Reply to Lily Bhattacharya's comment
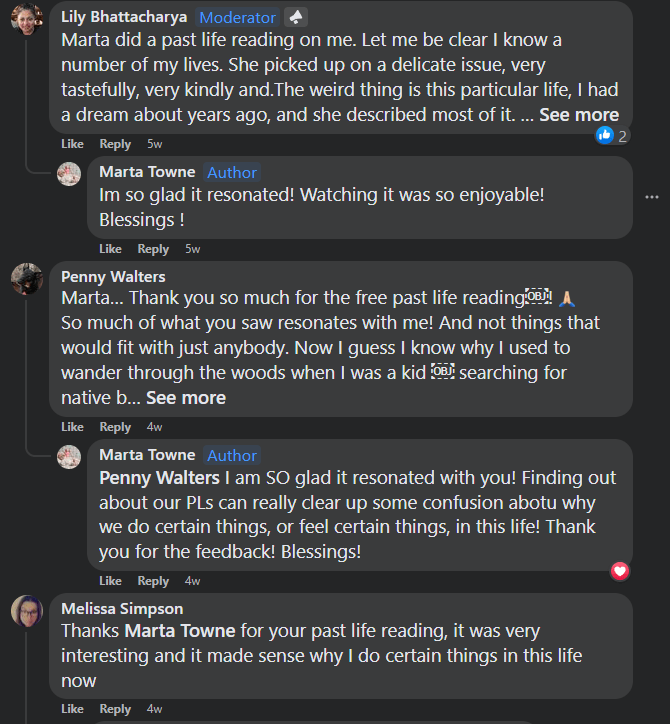 click(115, 144)
